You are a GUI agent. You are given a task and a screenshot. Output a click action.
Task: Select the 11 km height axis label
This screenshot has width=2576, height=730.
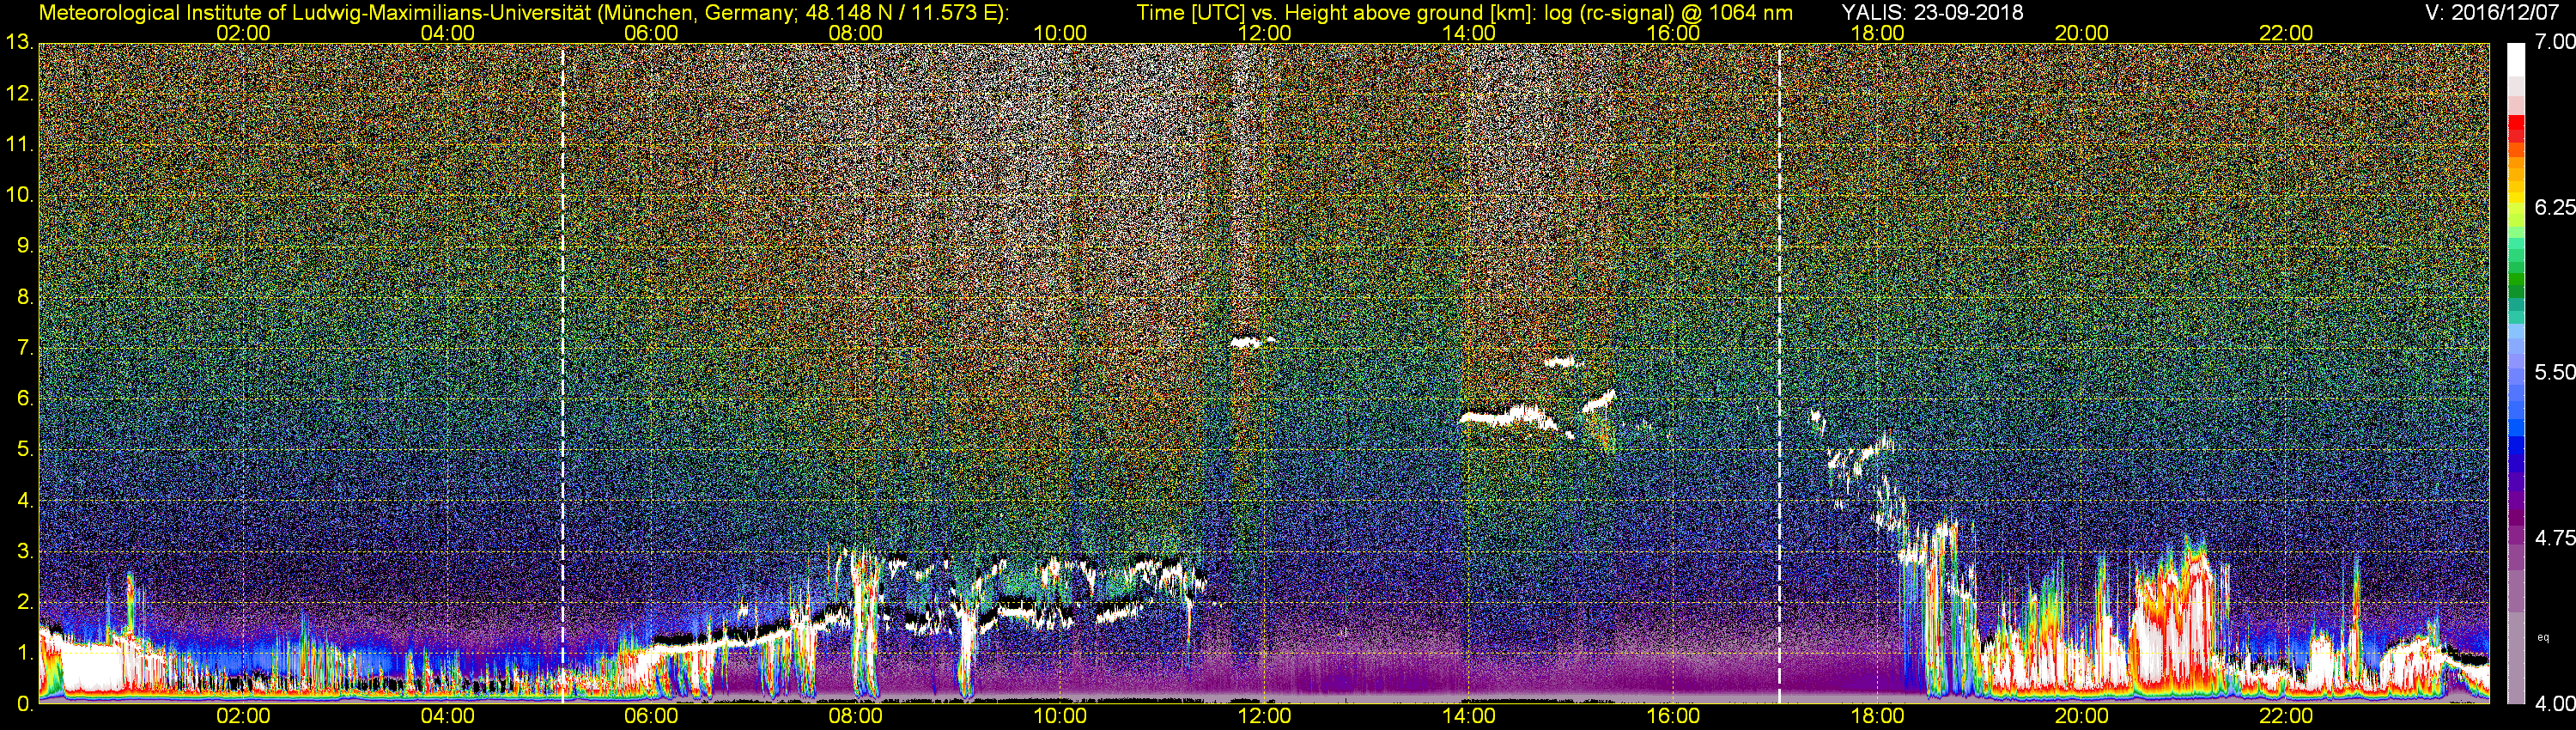click(19, 144)
